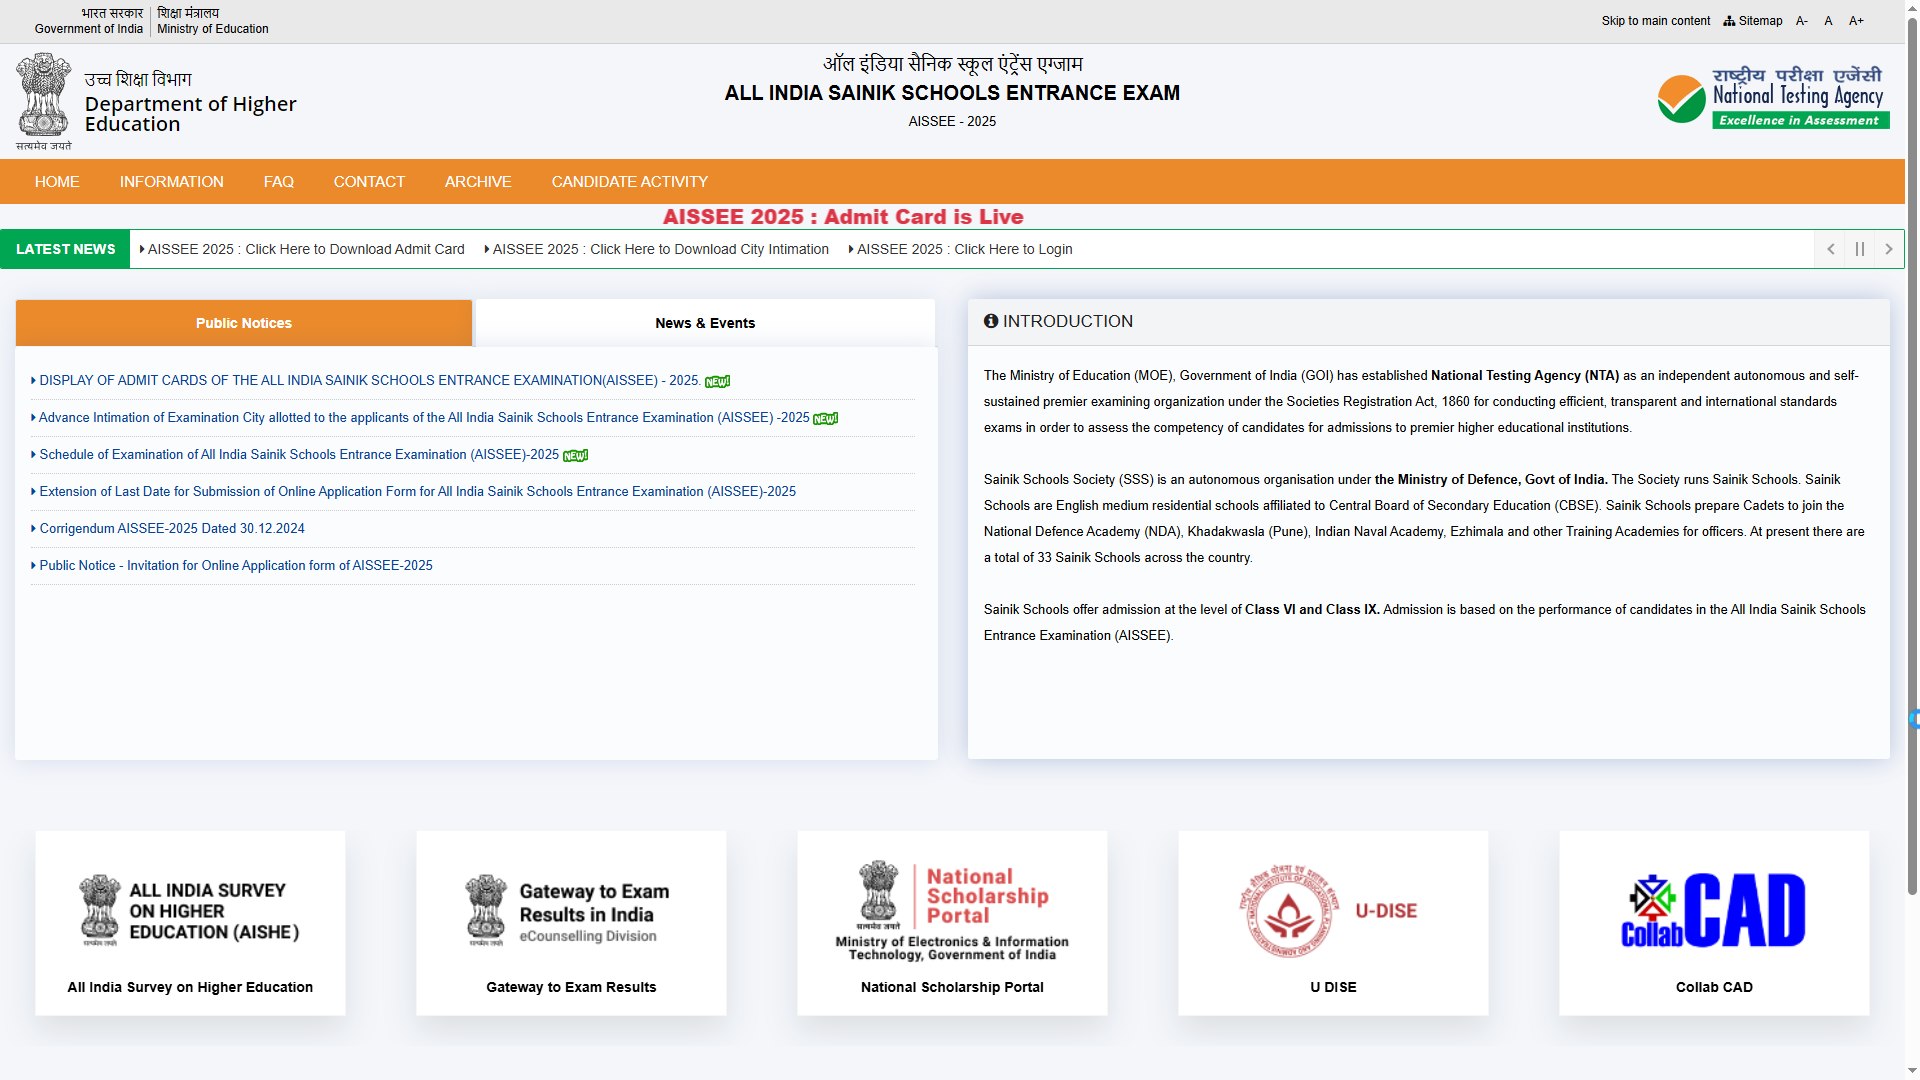Click the LATEST NEWS label
The image size is (1920, 1080).
[65, 249]
